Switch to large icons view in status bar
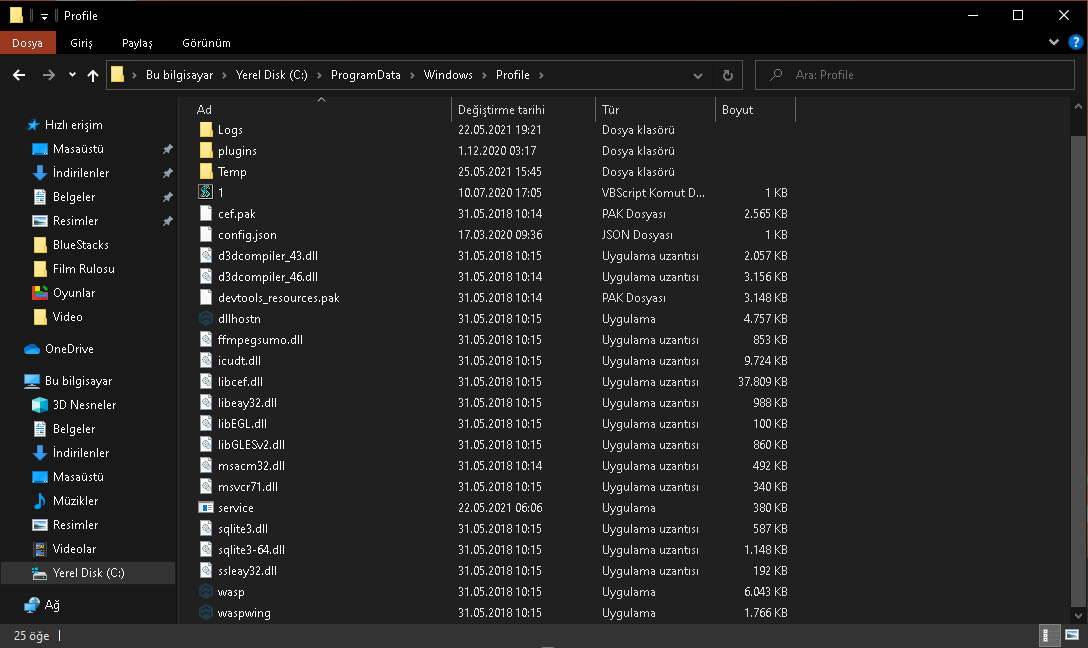1088x648 pixels. (x=1072, y=636)
